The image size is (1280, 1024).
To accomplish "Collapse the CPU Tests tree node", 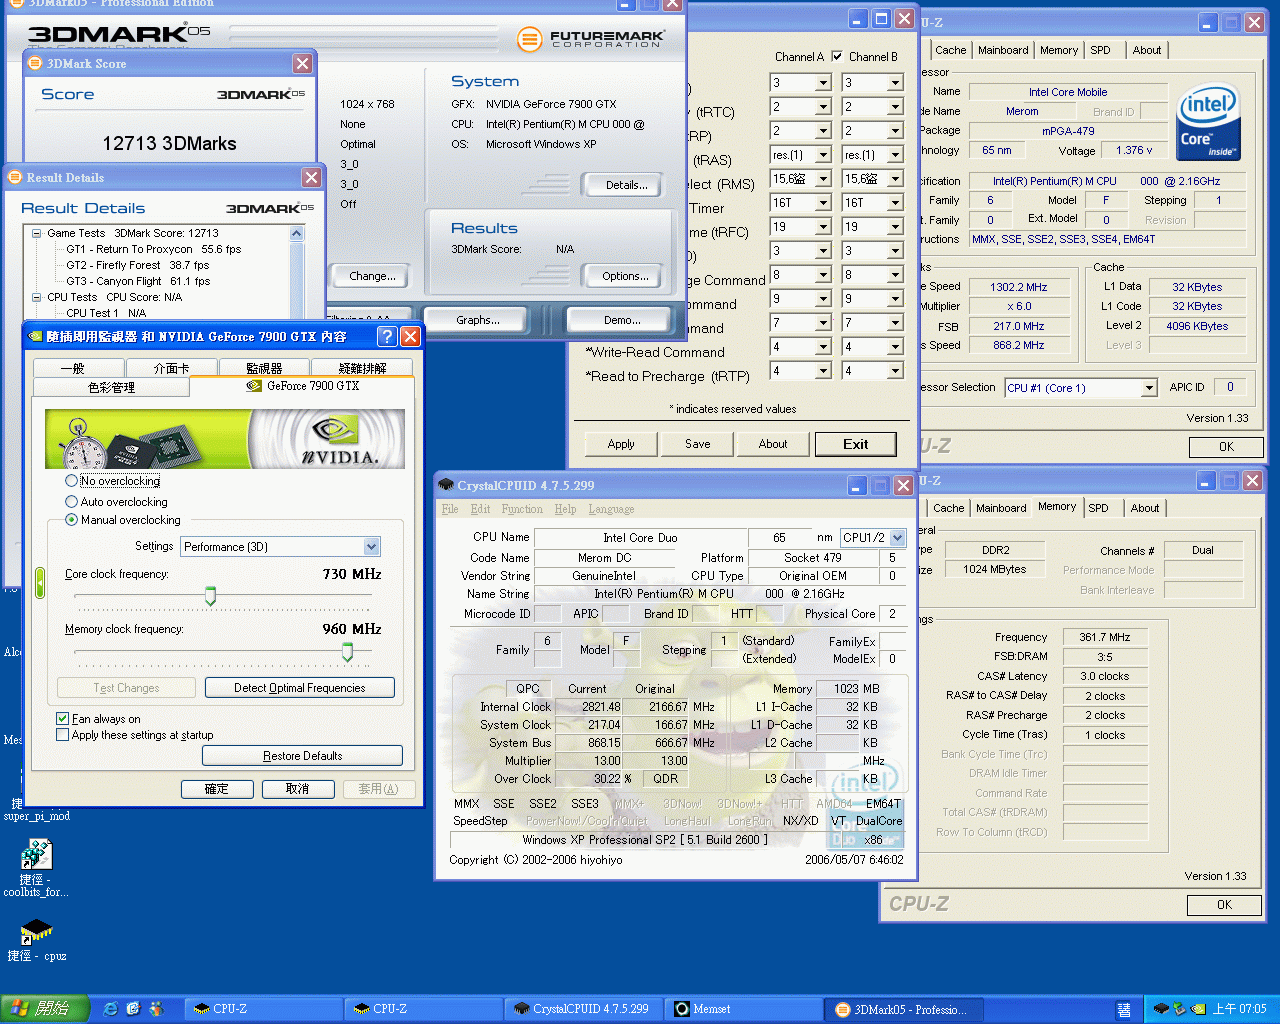I will point(37,297).
